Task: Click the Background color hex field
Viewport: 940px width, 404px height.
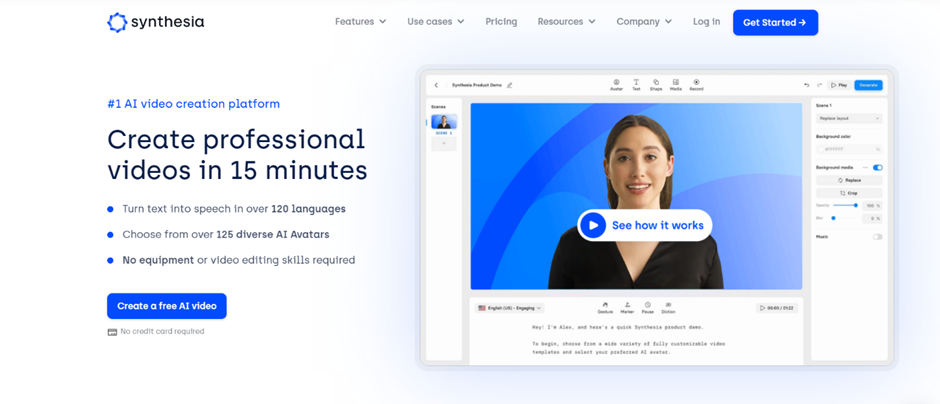Action: click(849, 149)
